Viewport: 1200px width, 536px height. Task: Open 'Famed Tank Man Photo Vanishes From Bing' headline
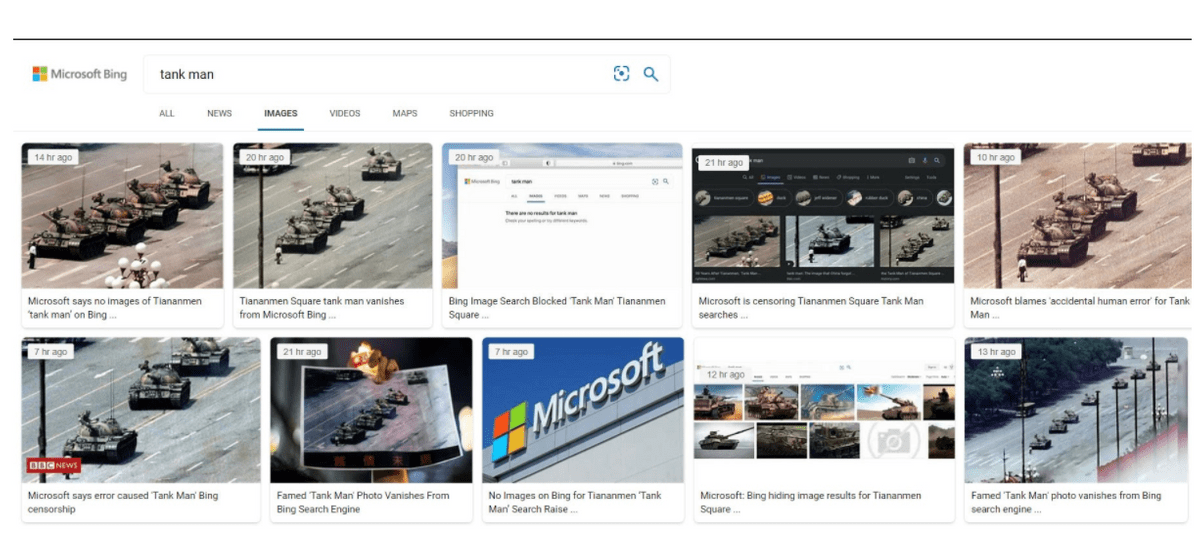(363, 502)
